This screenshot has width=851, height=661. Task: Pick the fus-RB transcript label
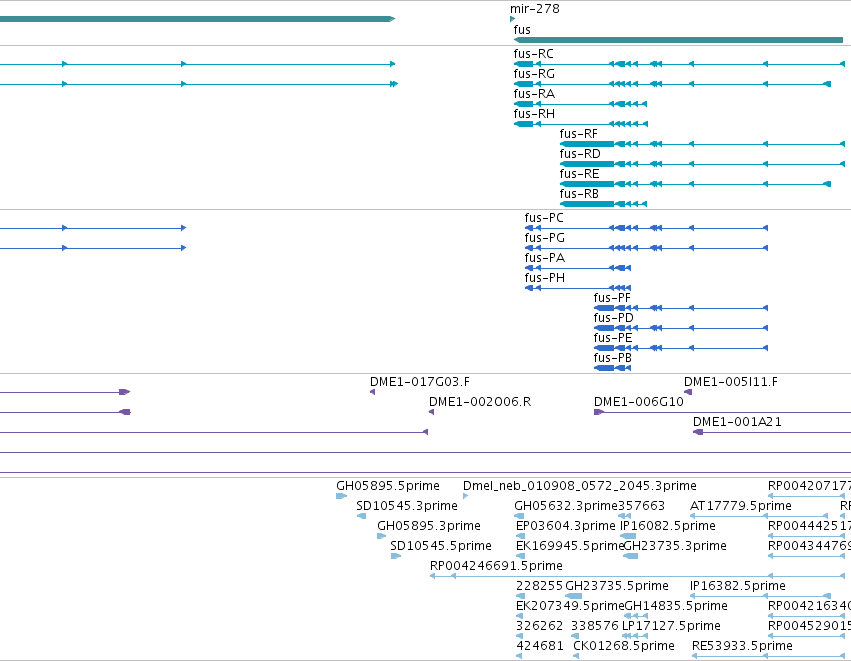click(579, 194)
